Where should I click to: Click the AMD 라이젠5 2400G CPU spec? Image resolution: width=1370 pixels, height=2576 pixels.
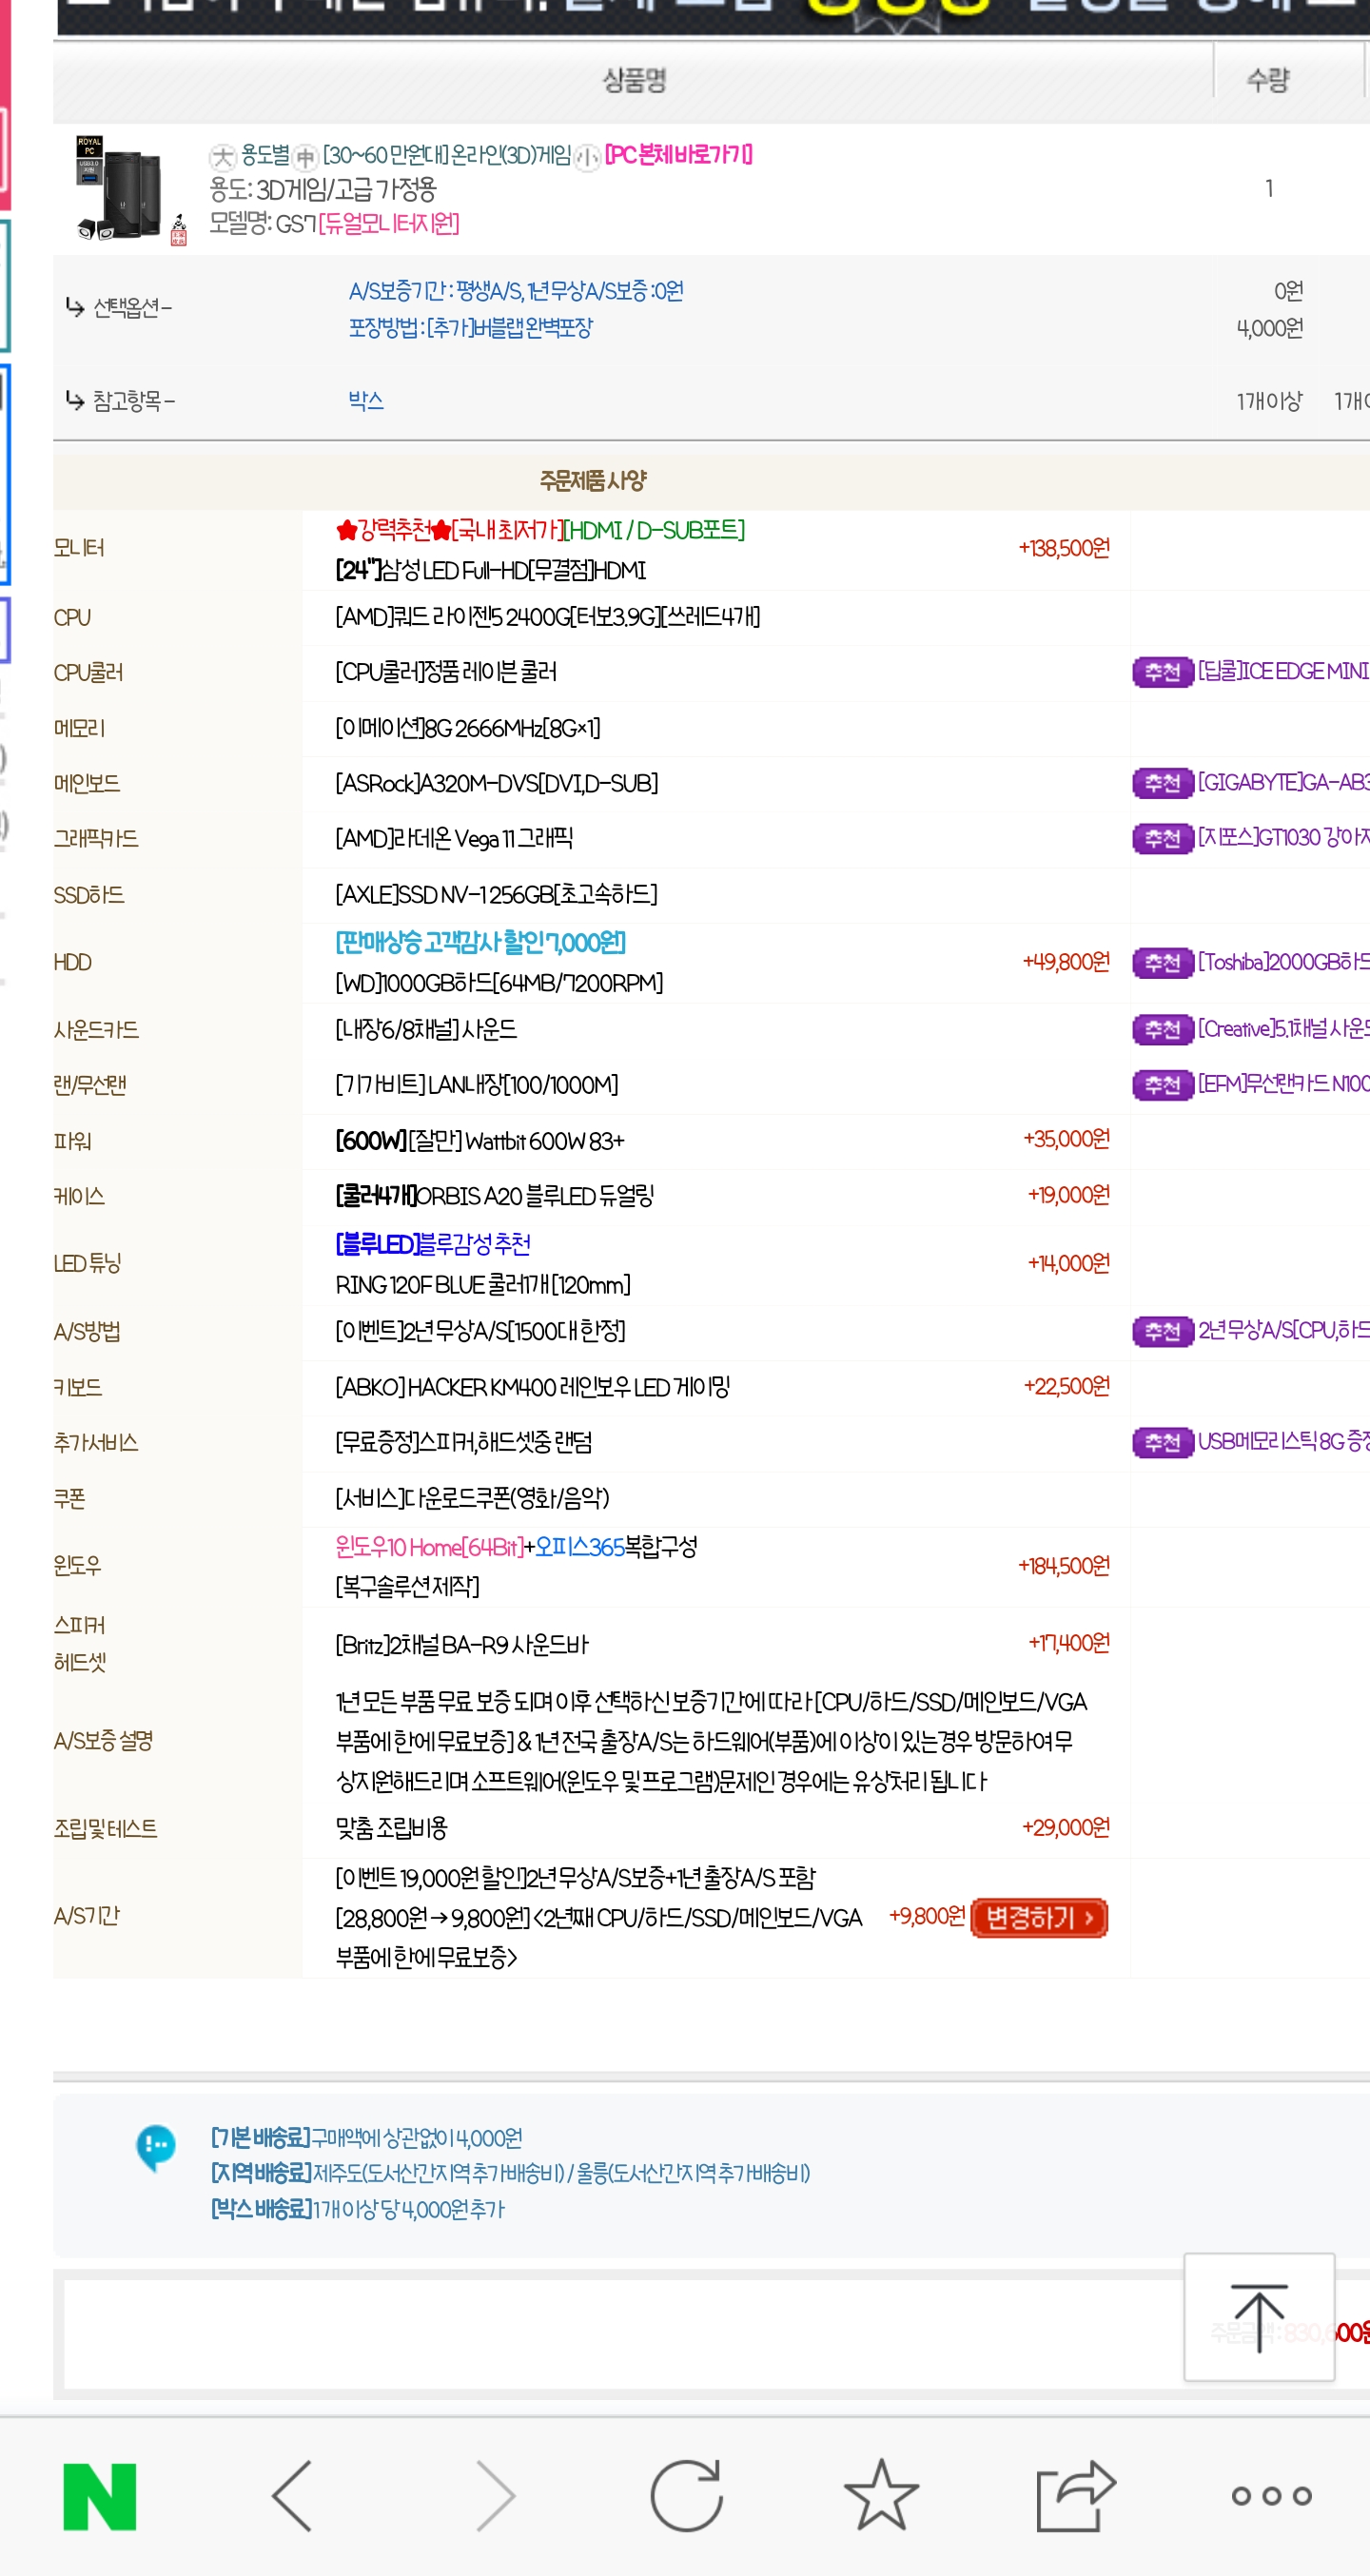coord(547,617)
